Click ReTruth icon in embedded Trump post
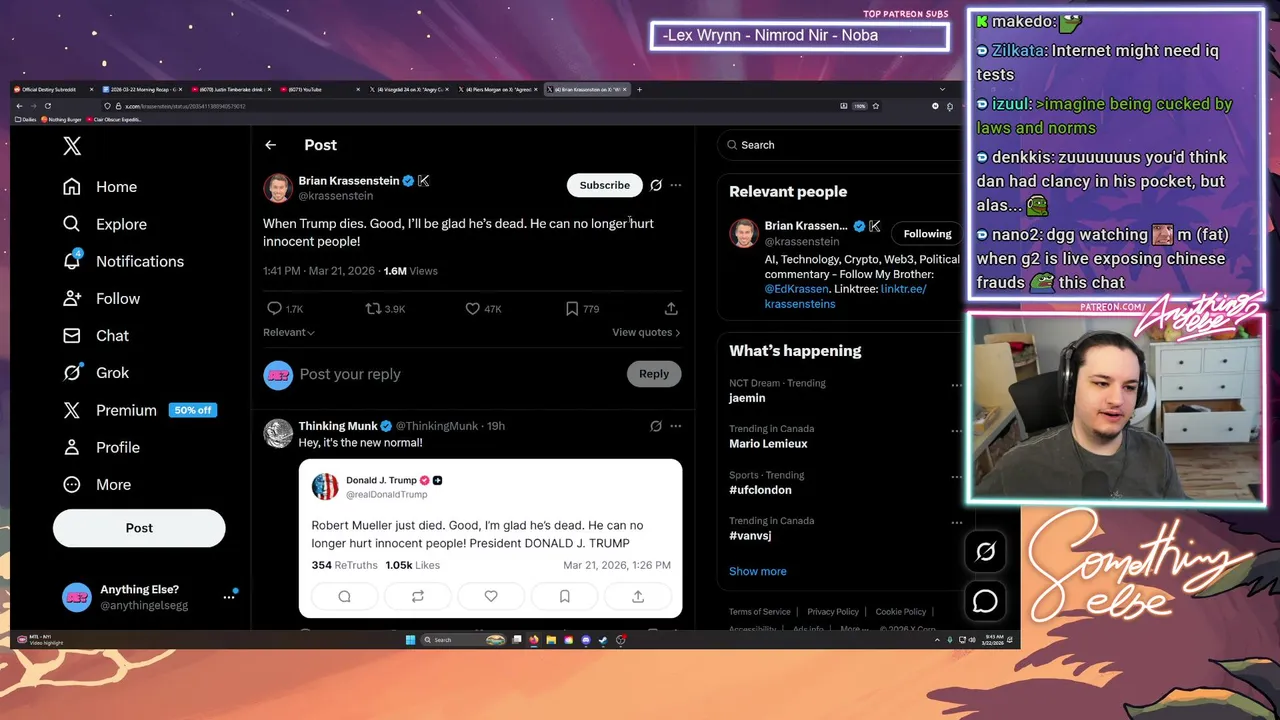This screenshot has height=720, width=1280. [x=418, y=596]
